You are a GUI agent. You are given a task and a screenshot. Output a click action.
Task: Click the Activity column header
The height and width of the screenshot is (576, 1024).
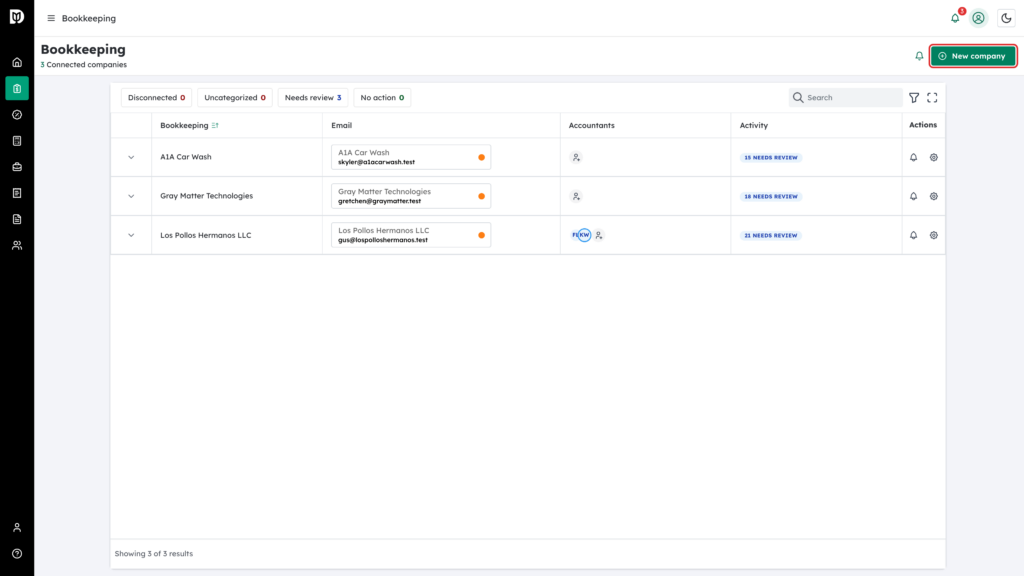(754, 125)
